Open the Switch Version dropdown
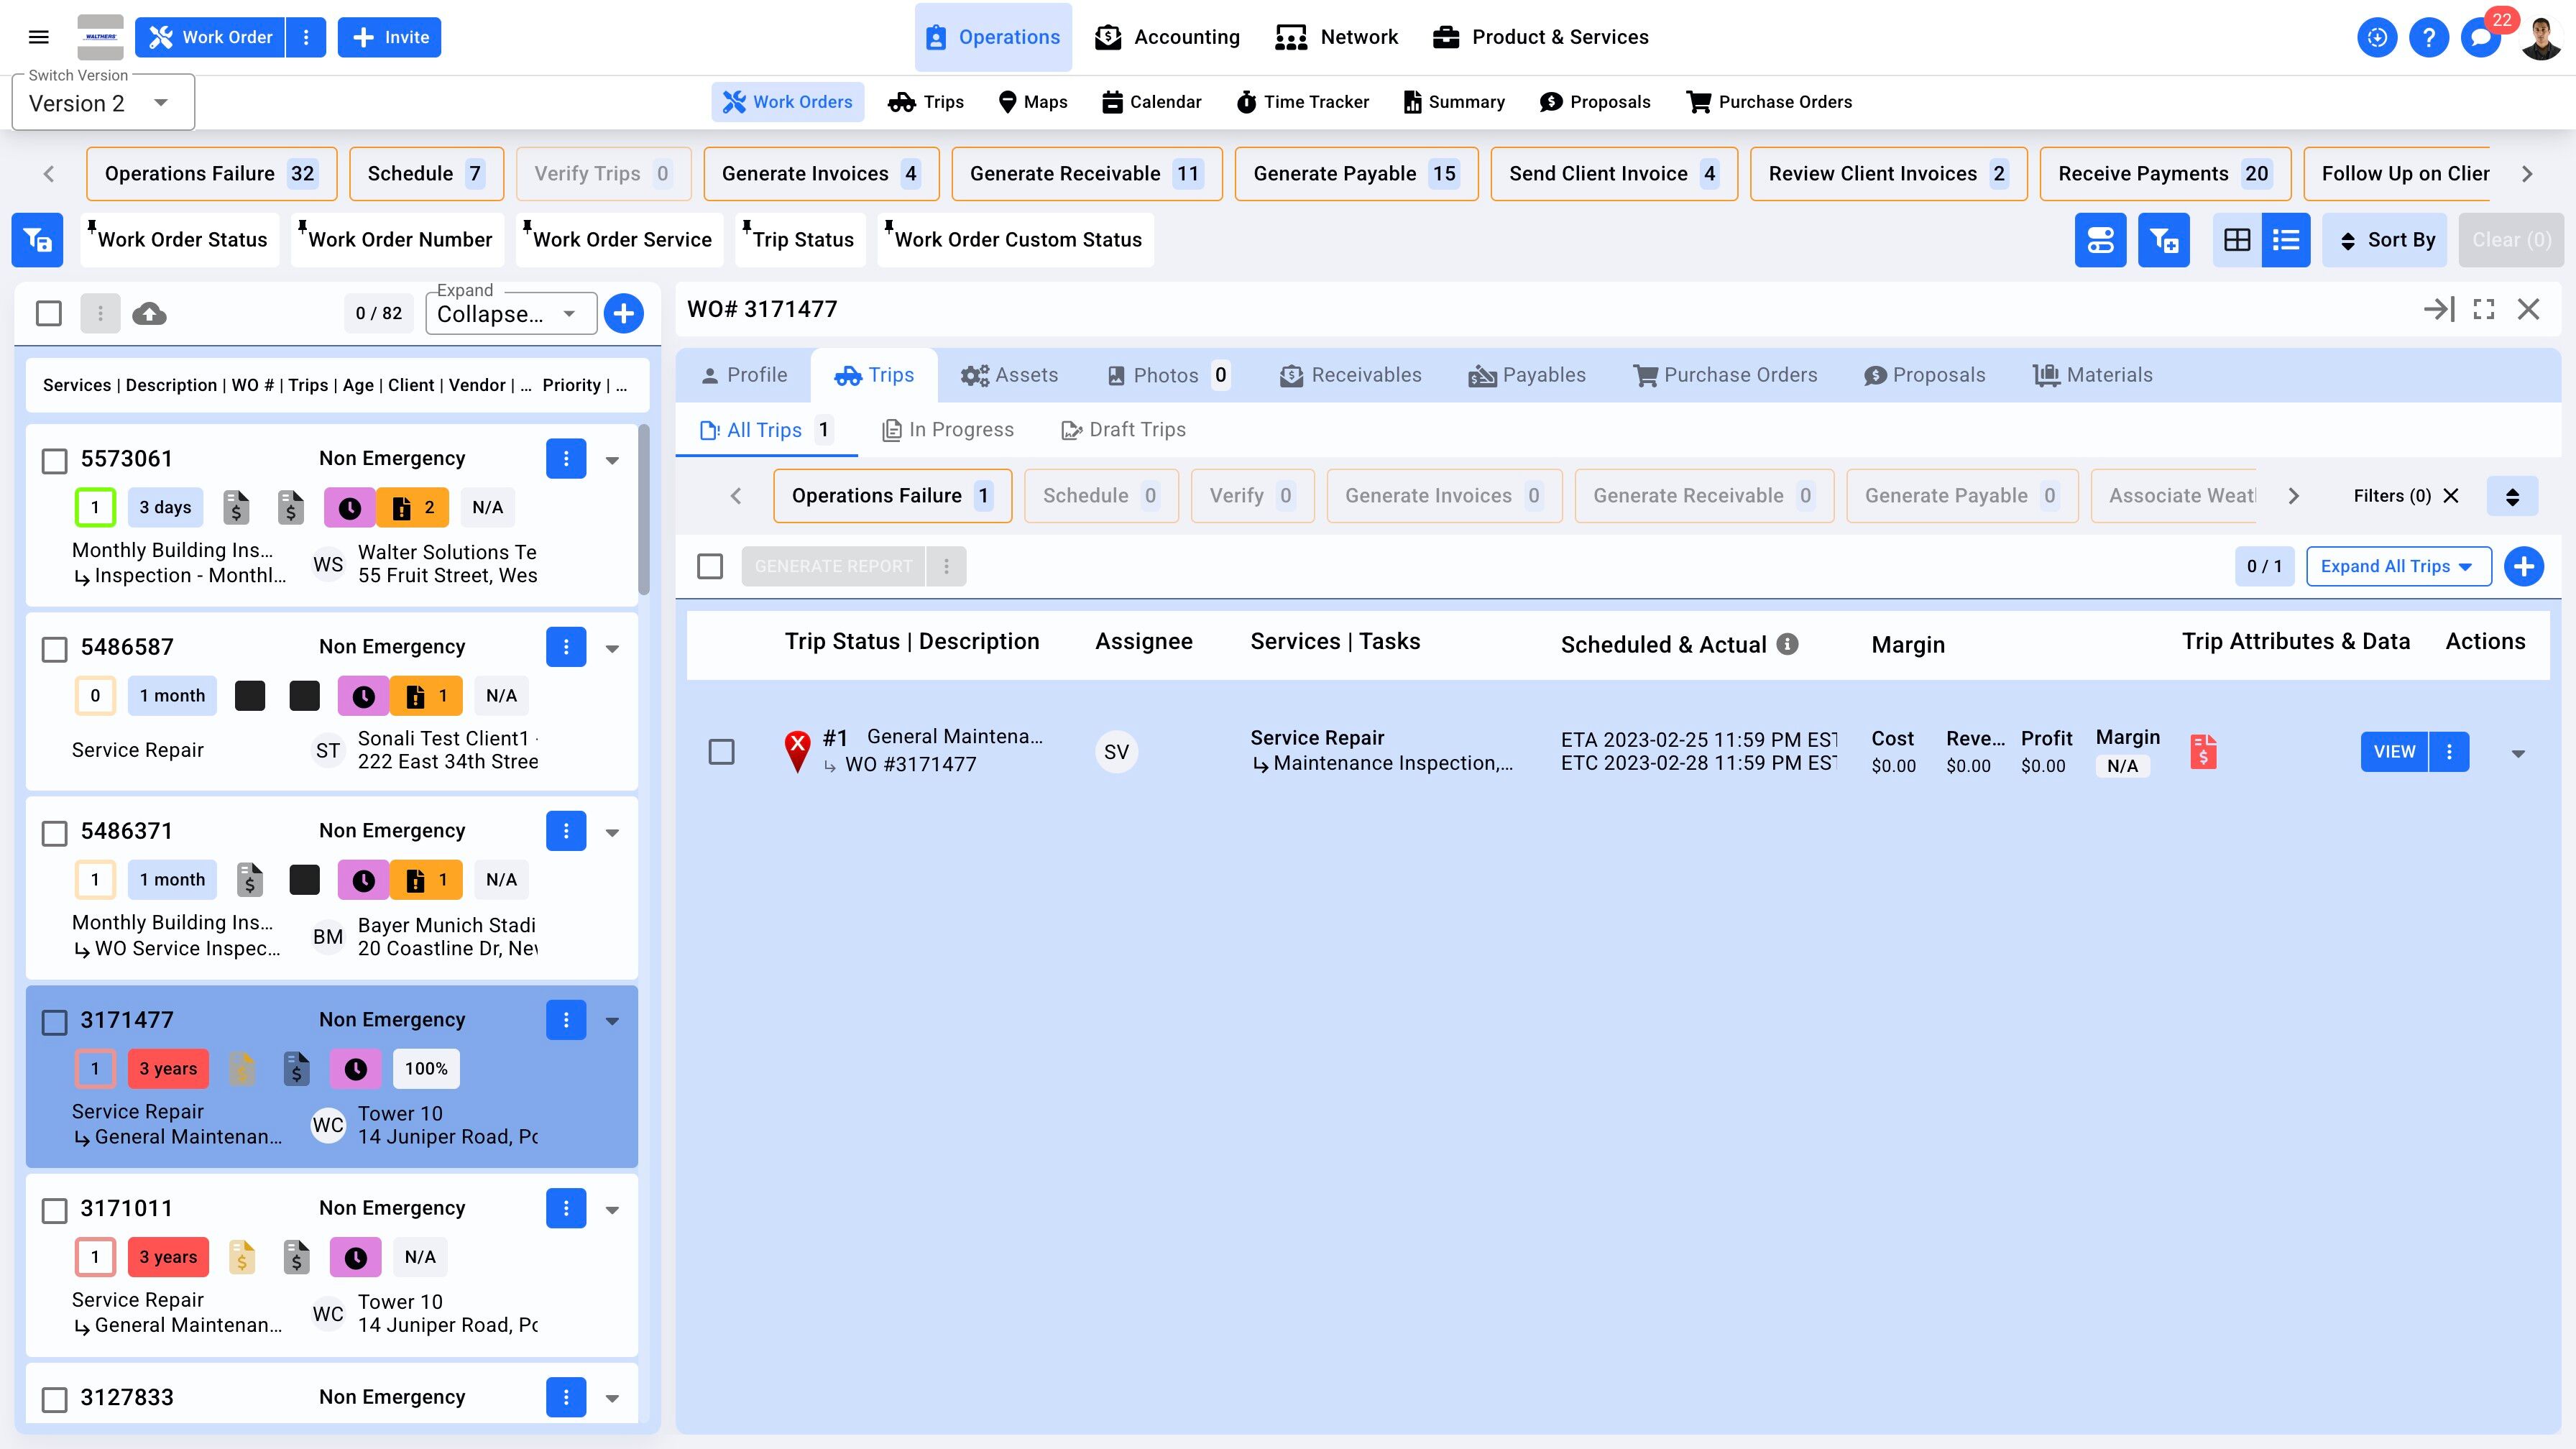The image size is (2576, 1449). pos(102,103)
